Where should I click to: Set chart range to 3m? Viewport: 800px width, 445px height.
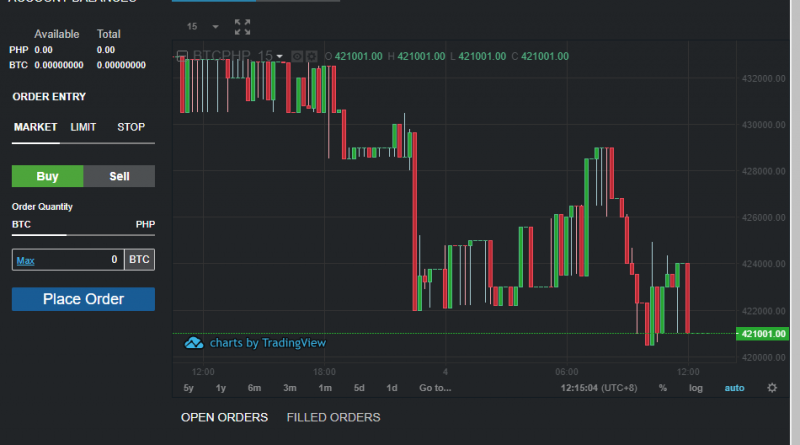coord(290,388)
